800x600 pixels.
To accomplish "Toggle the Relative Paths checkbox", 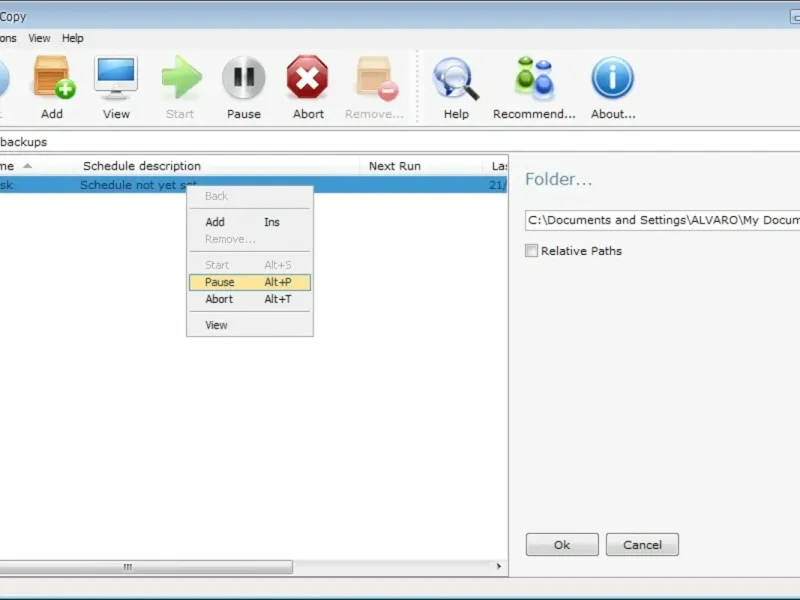I will click(x=531, y=251).
